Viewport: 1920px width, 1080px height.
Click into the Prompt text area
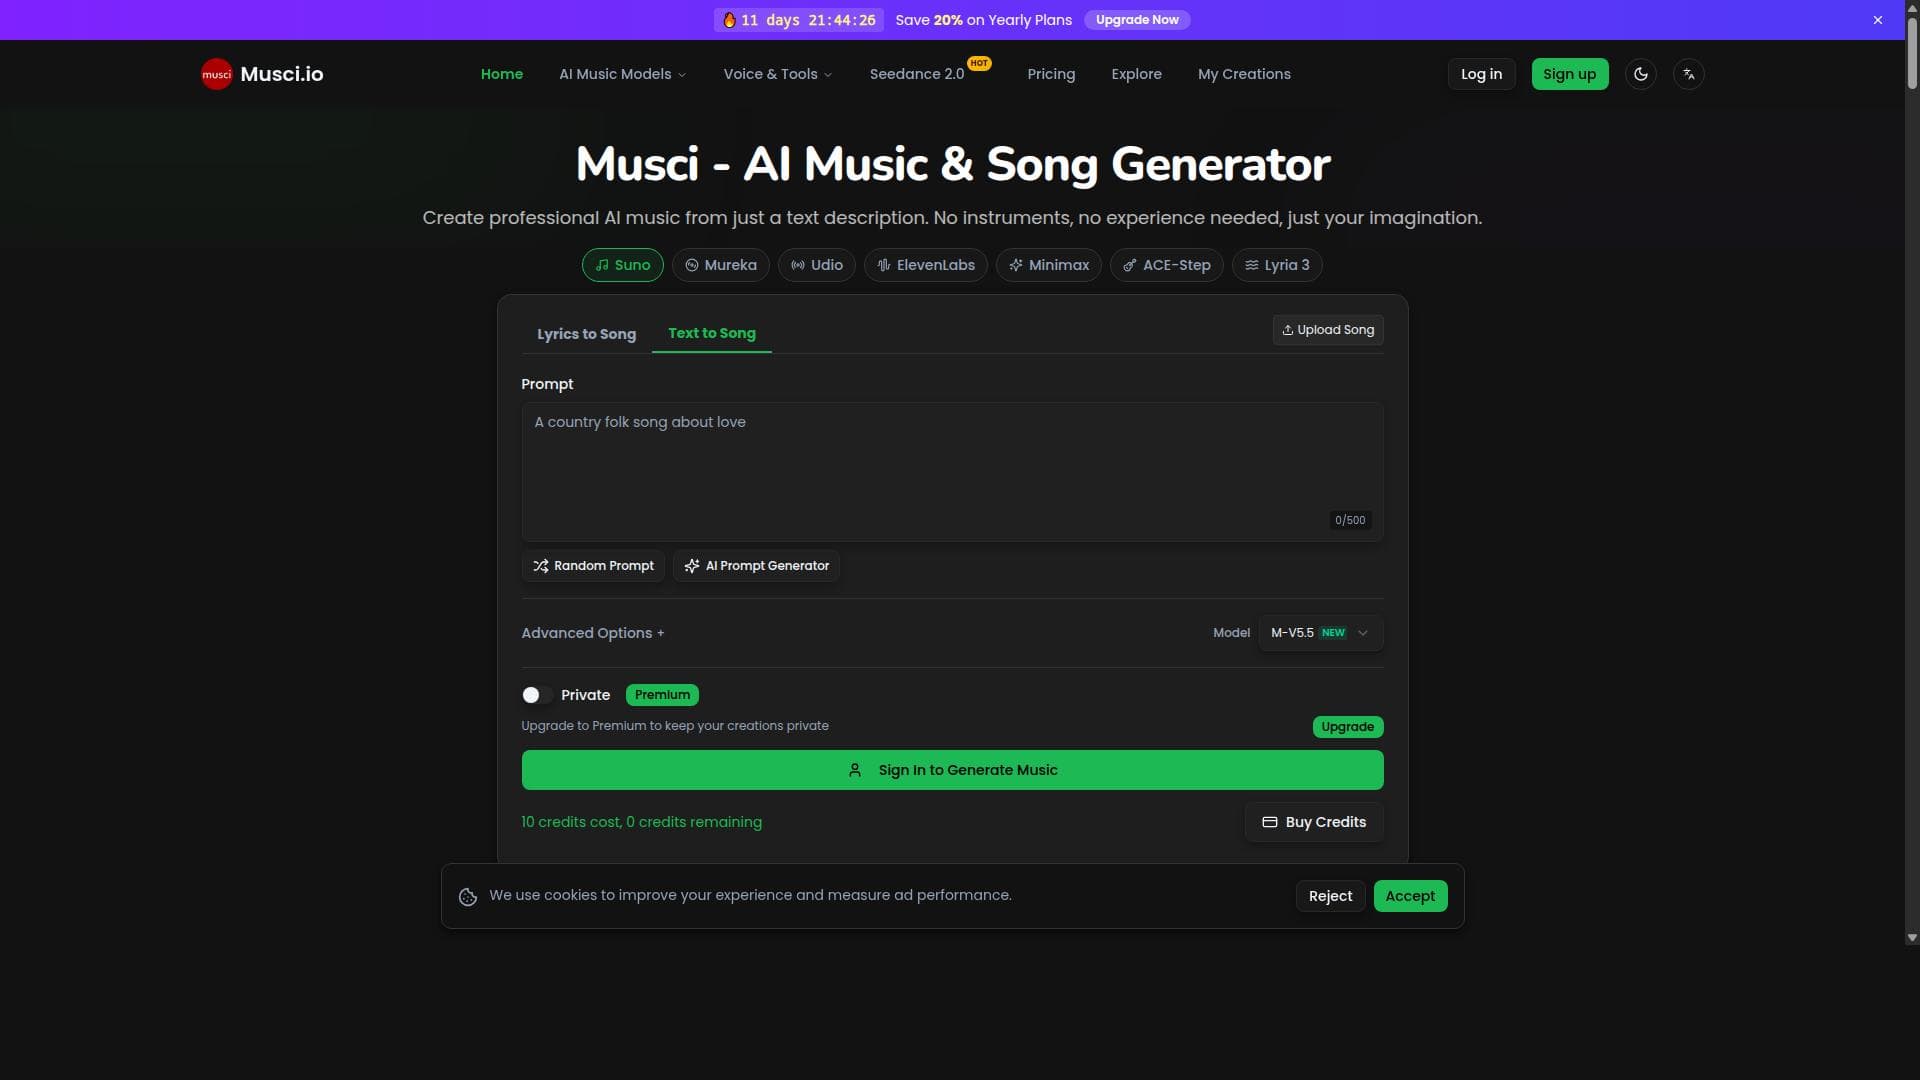click(950, 470)
